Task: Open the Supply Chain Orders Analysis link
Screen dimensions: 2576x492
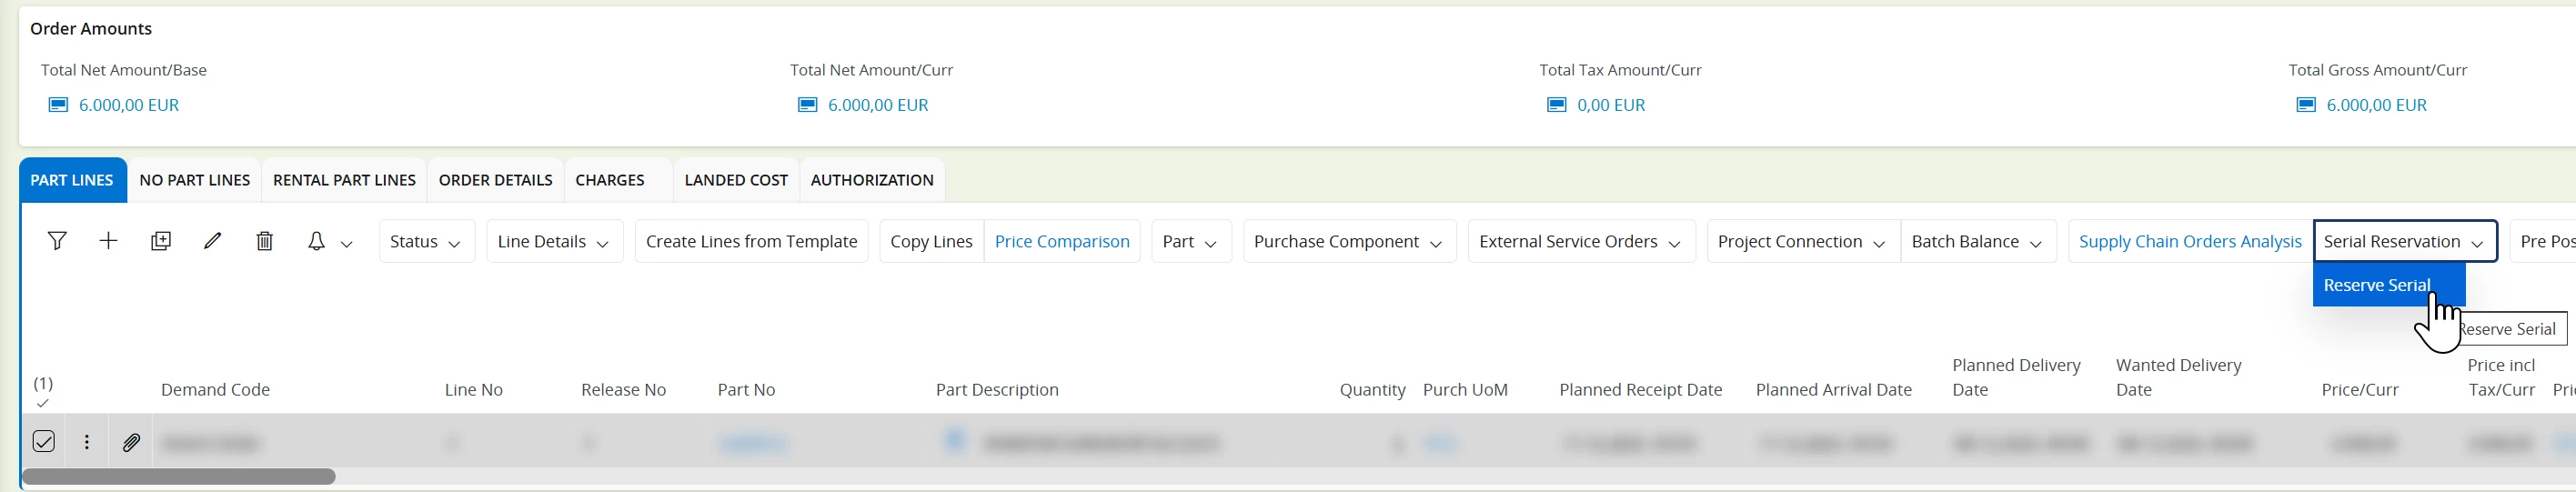Action: pyautogui.click(x=2189, y=242)
